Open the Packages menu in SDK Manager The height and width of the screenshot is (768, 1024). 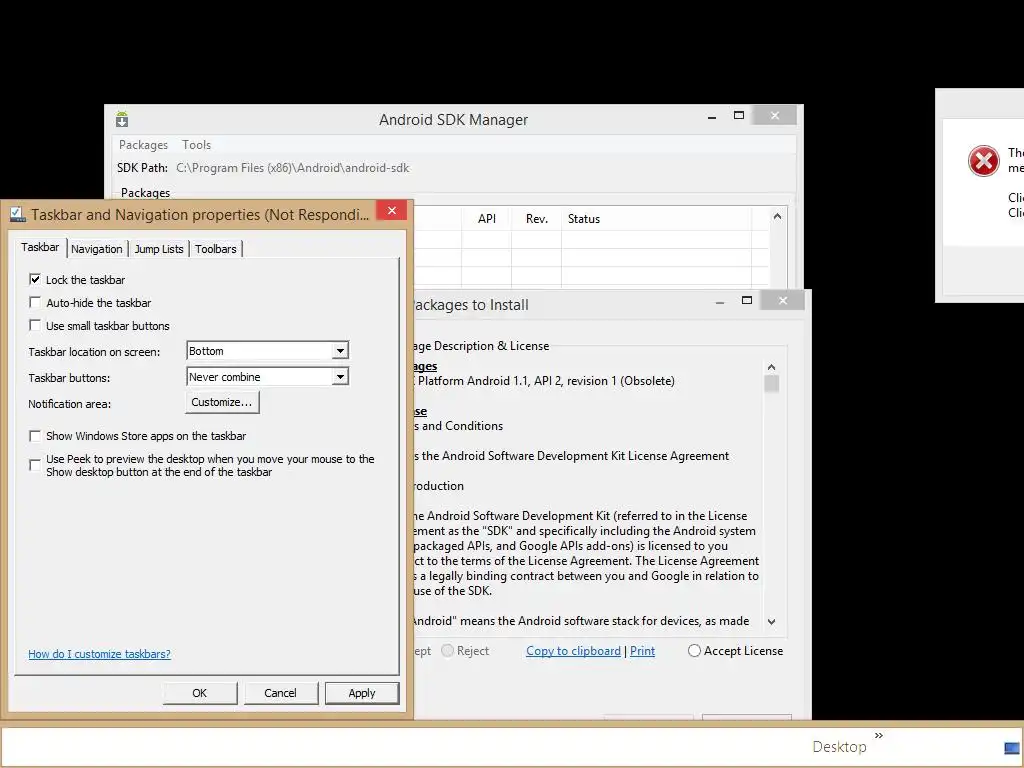pyautogui.click(x=143, y=145)
